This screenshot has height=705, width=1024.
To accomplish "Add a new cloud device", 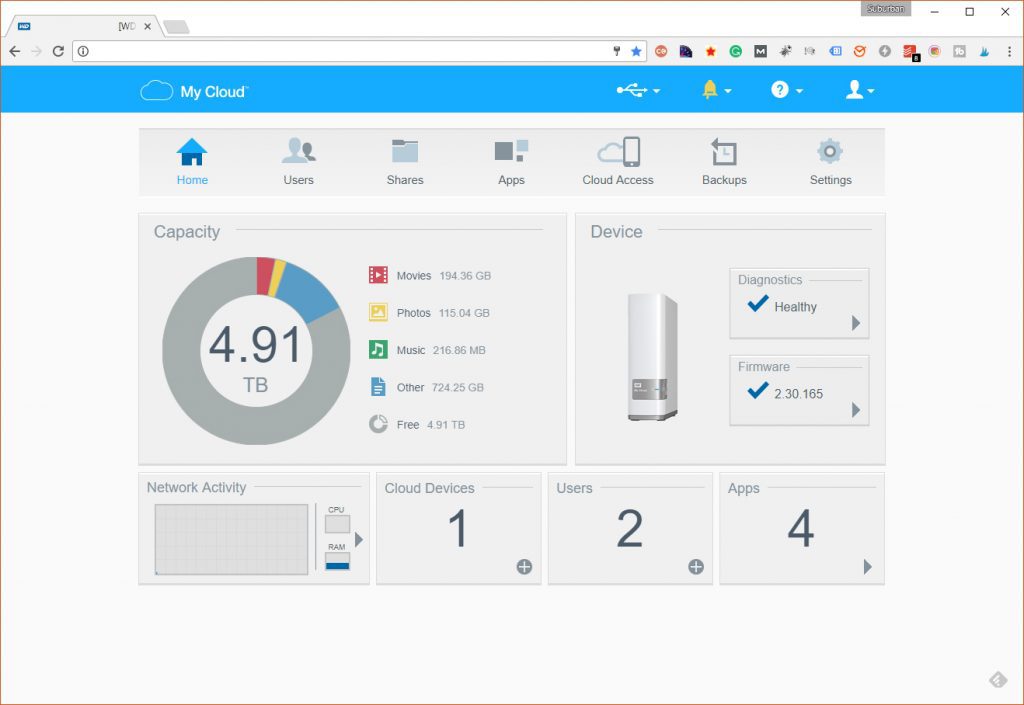I will tap(524, 567).
